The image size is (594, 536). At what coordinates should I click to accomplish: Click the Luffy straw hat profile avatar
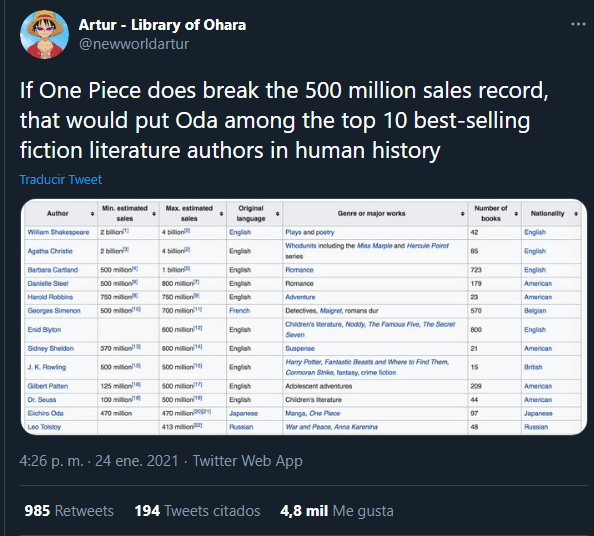44,34
